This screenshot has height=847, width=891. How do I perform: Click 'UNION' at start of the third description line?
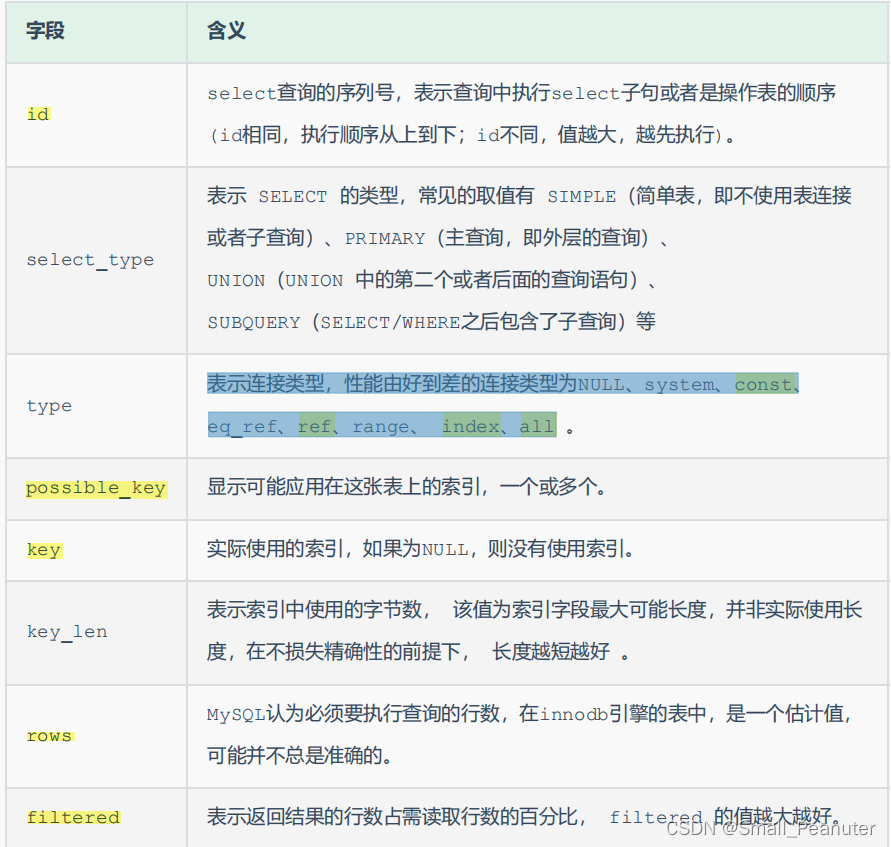point(236,281)
